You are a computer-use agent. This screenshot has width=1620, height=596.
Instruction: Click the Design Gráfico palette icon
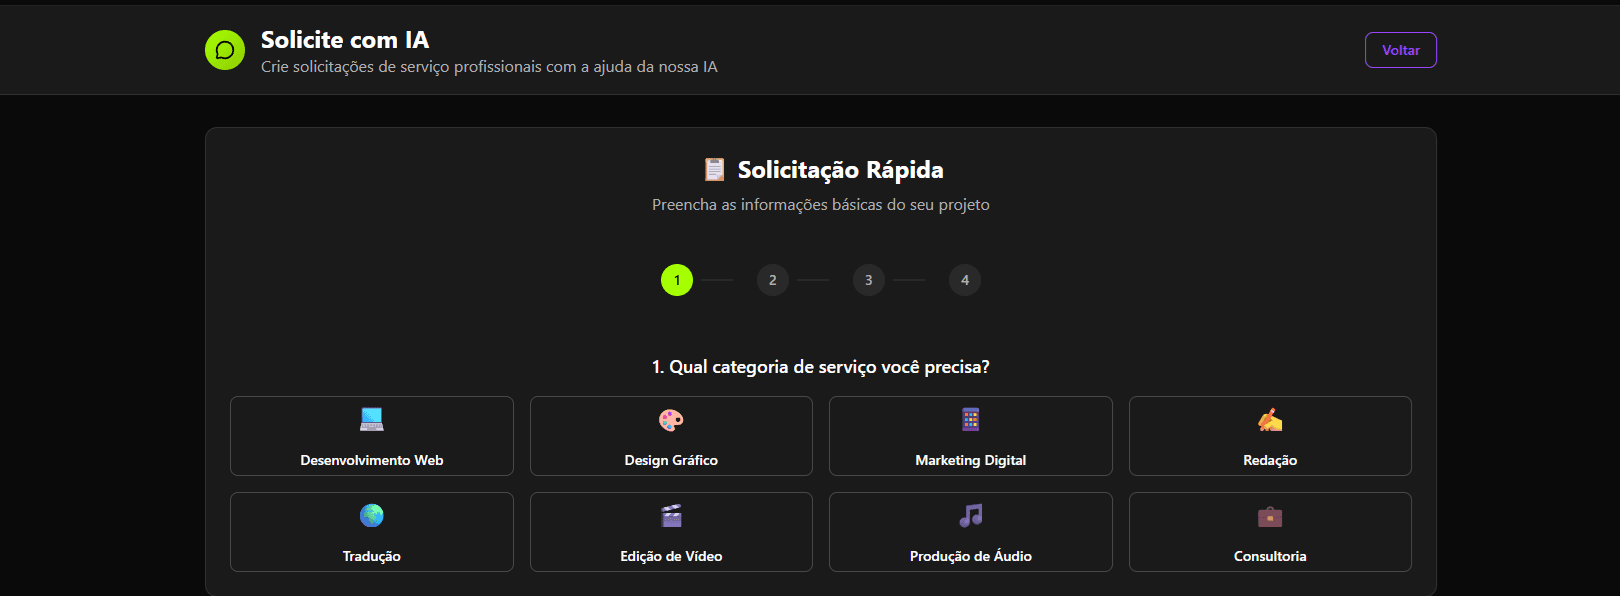tap(670, 419)
